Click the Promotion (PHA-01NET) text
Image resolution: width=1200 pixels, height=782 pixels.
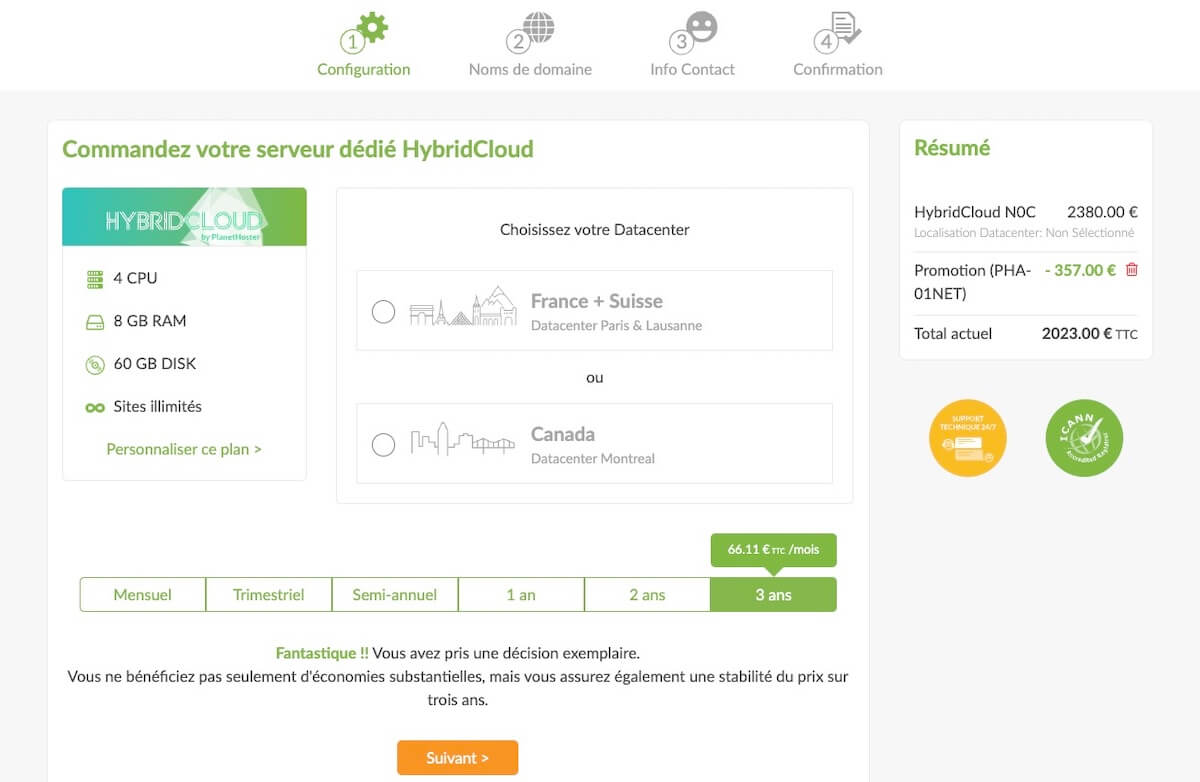[x=972, y=282]
